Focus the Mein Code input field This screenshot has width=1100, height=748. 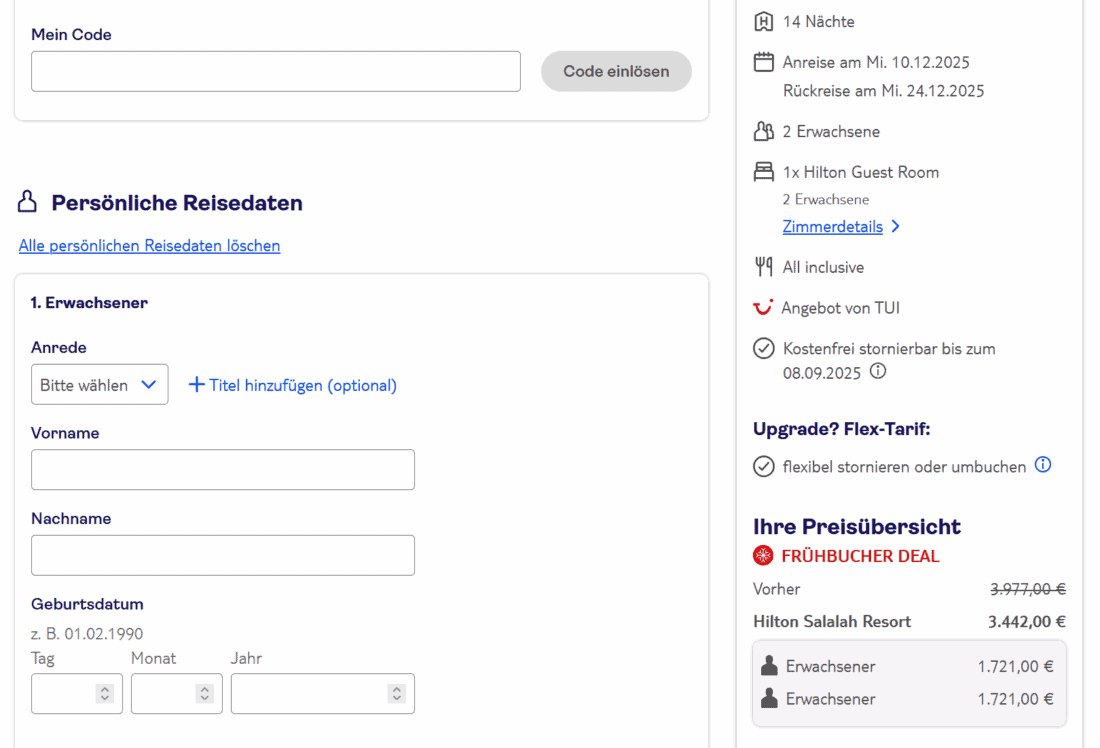coord(275,72)
